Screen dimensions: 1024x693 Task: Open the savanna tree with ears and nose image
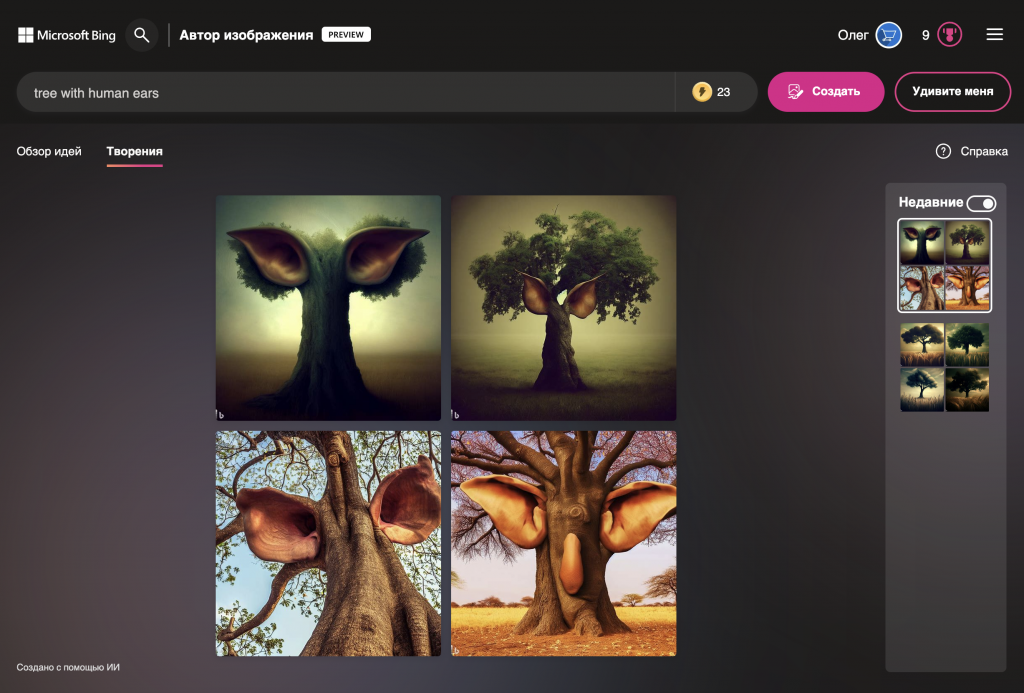(564, 543)
